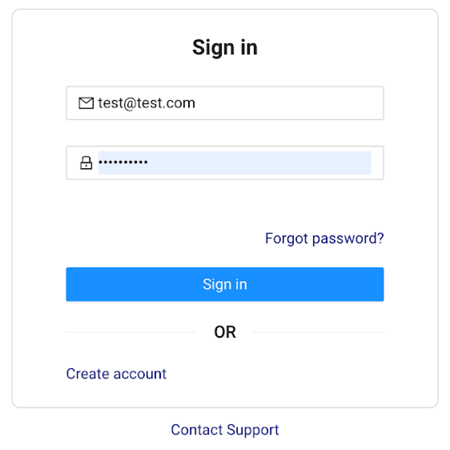The image size is (450, 450).
Task: Click the padlock icon in password field
Action: (86, 163)
